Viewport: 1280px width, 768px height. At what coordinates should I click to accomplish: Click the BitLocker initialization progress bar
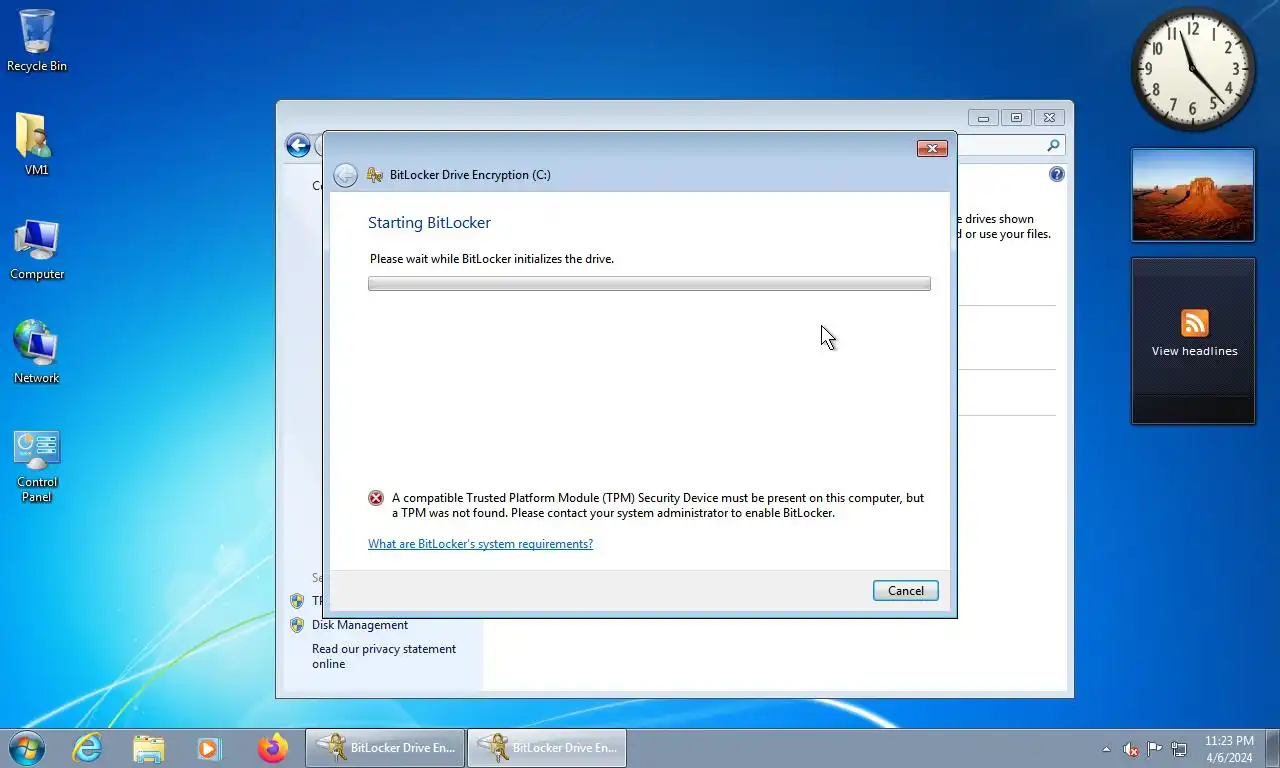[x=649, y=284]
